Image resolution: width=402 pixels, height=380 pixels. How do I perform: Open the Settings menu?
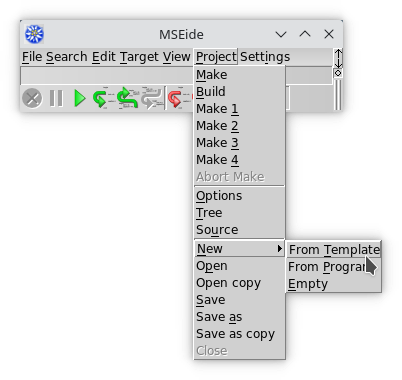(265, 57)
